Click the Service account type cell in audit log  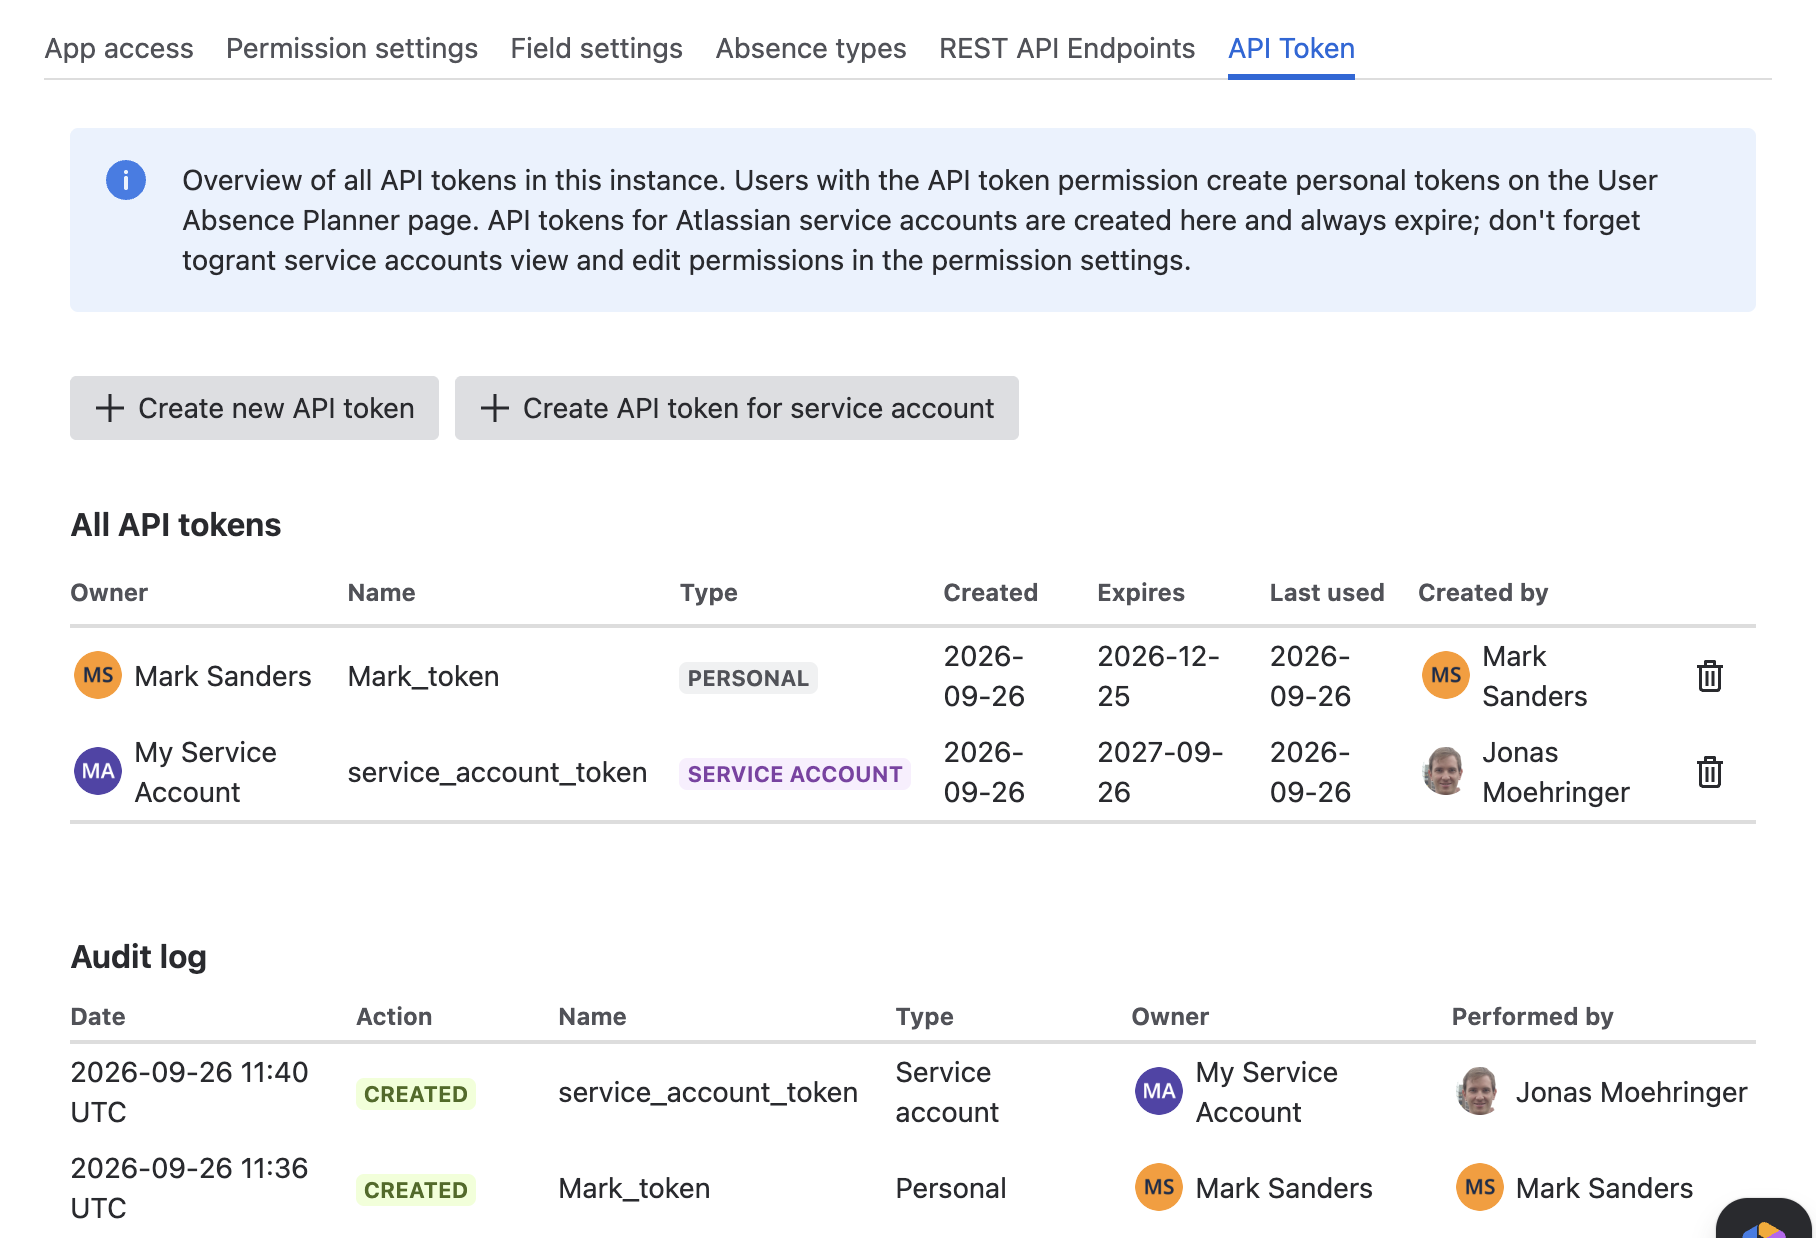(947, 1092)
